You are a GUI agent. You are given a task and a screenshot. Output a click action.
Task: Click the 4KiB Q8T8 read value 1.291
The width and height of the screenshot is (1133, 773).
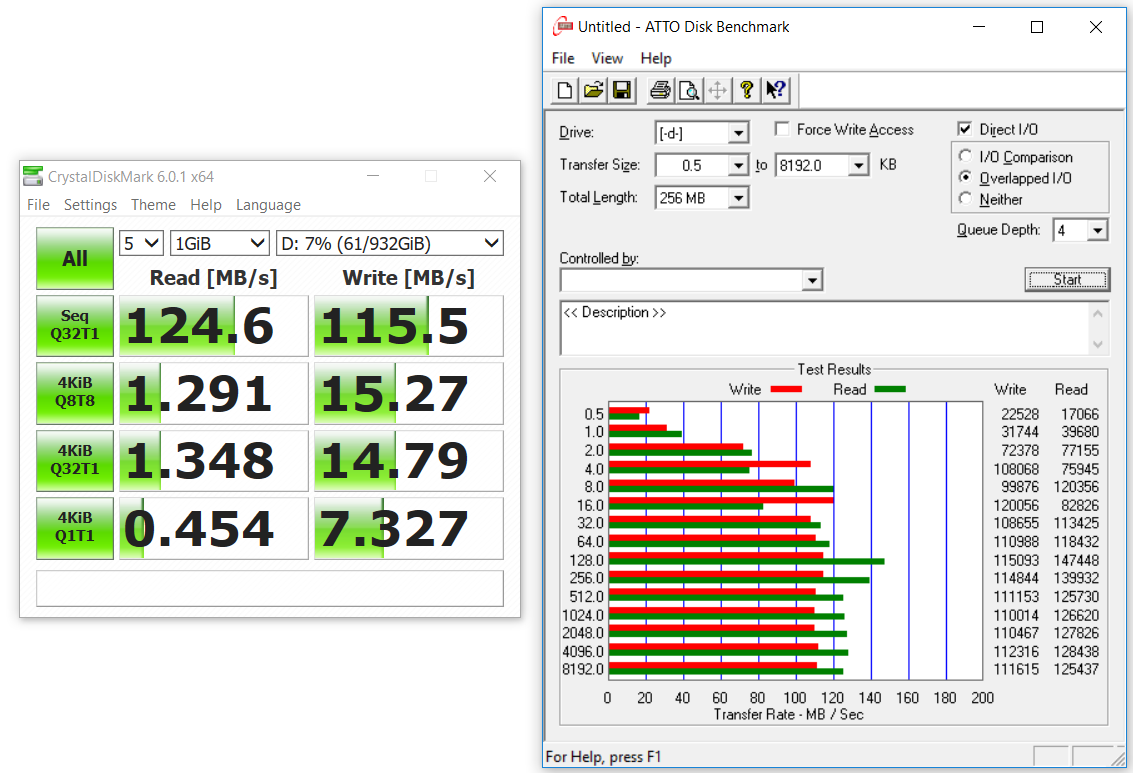214,393
